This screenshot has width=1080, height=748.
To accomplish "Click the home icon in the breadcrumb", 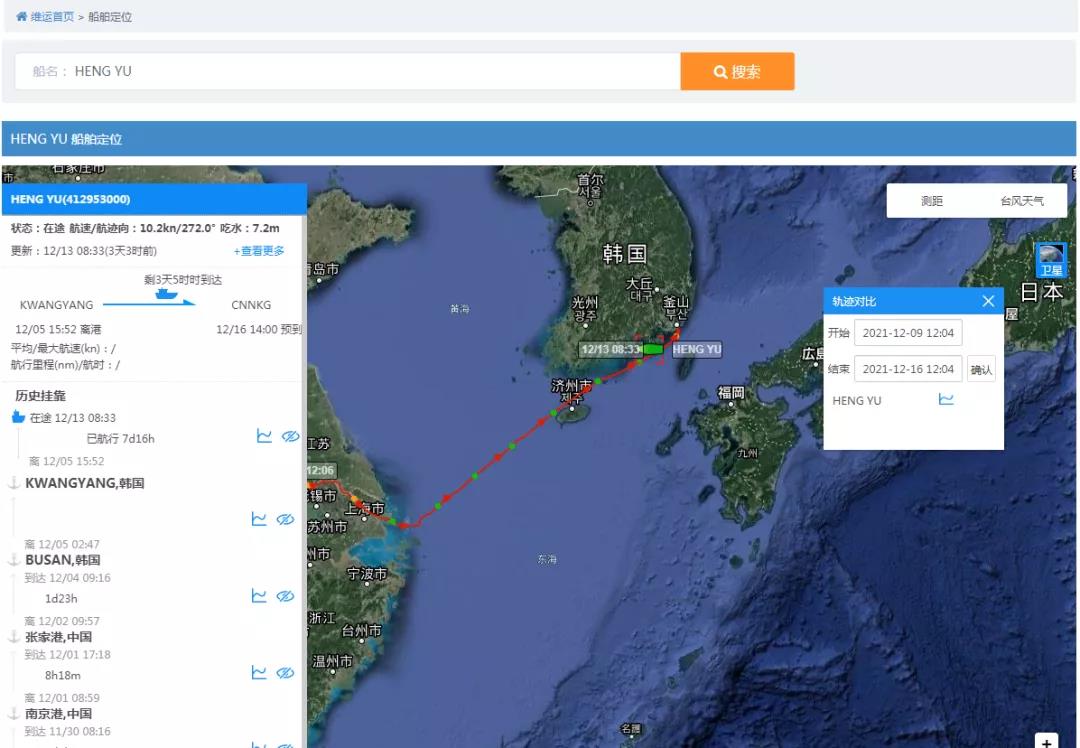I will [x=21, y=17].
